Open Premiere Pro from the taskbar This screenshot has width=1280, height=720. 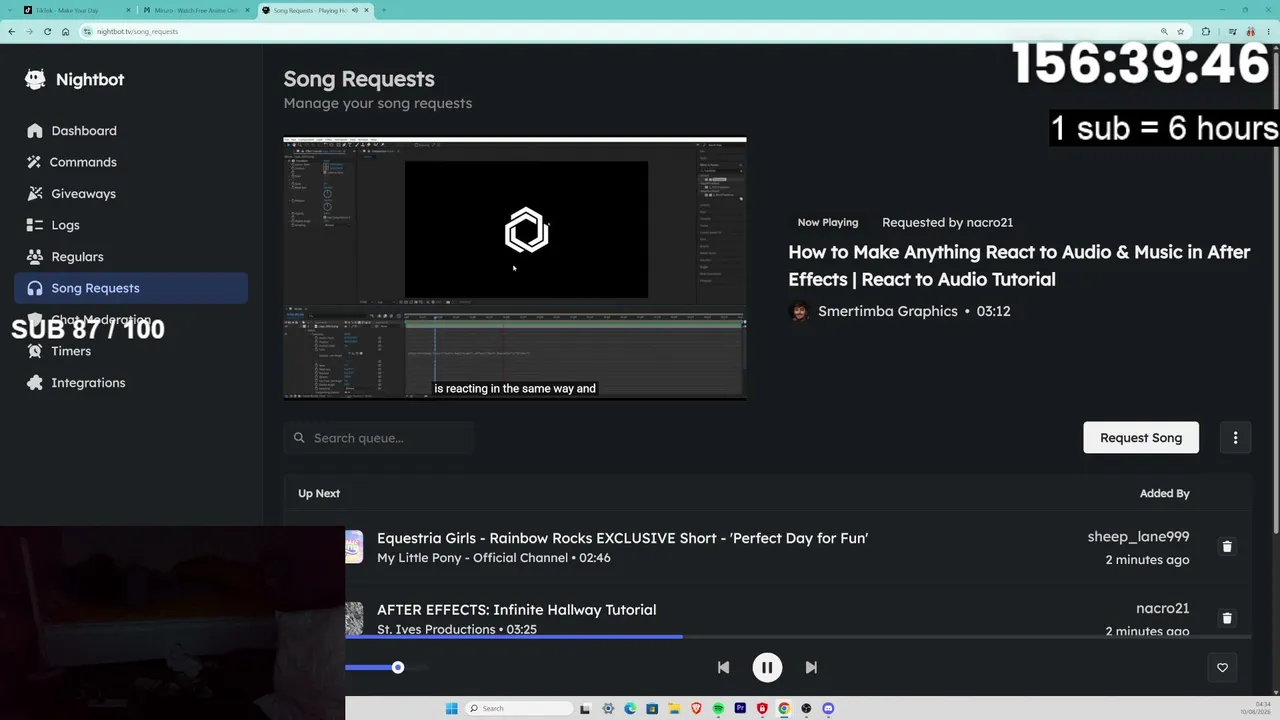click(740, 708)
